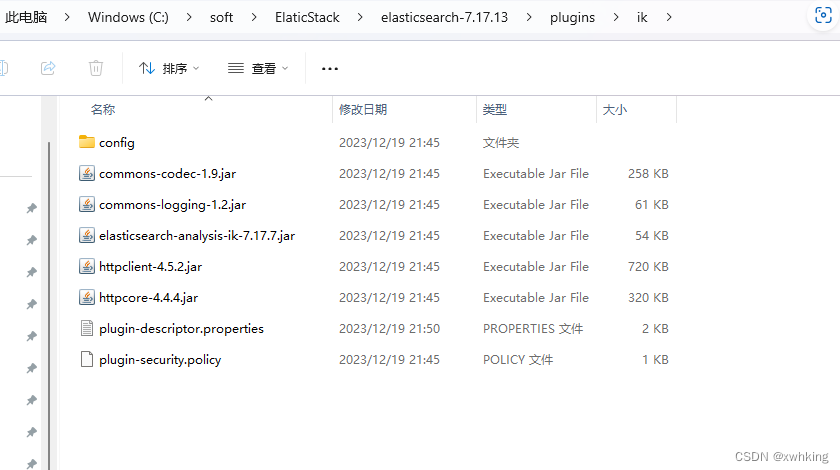Open the config folder icon
The image size is (840, 470).
pos(87,142)
